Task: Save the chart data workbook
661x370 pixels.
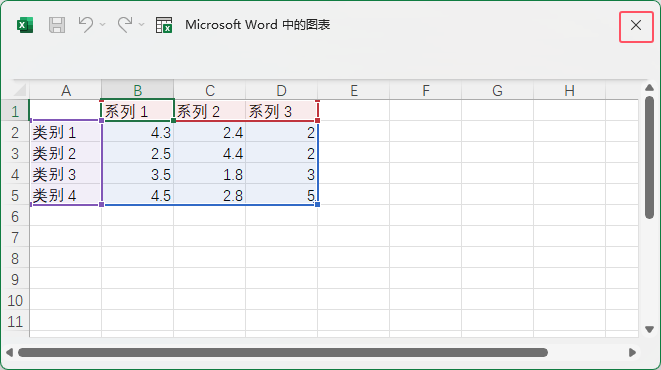Action: click(57, 25)
